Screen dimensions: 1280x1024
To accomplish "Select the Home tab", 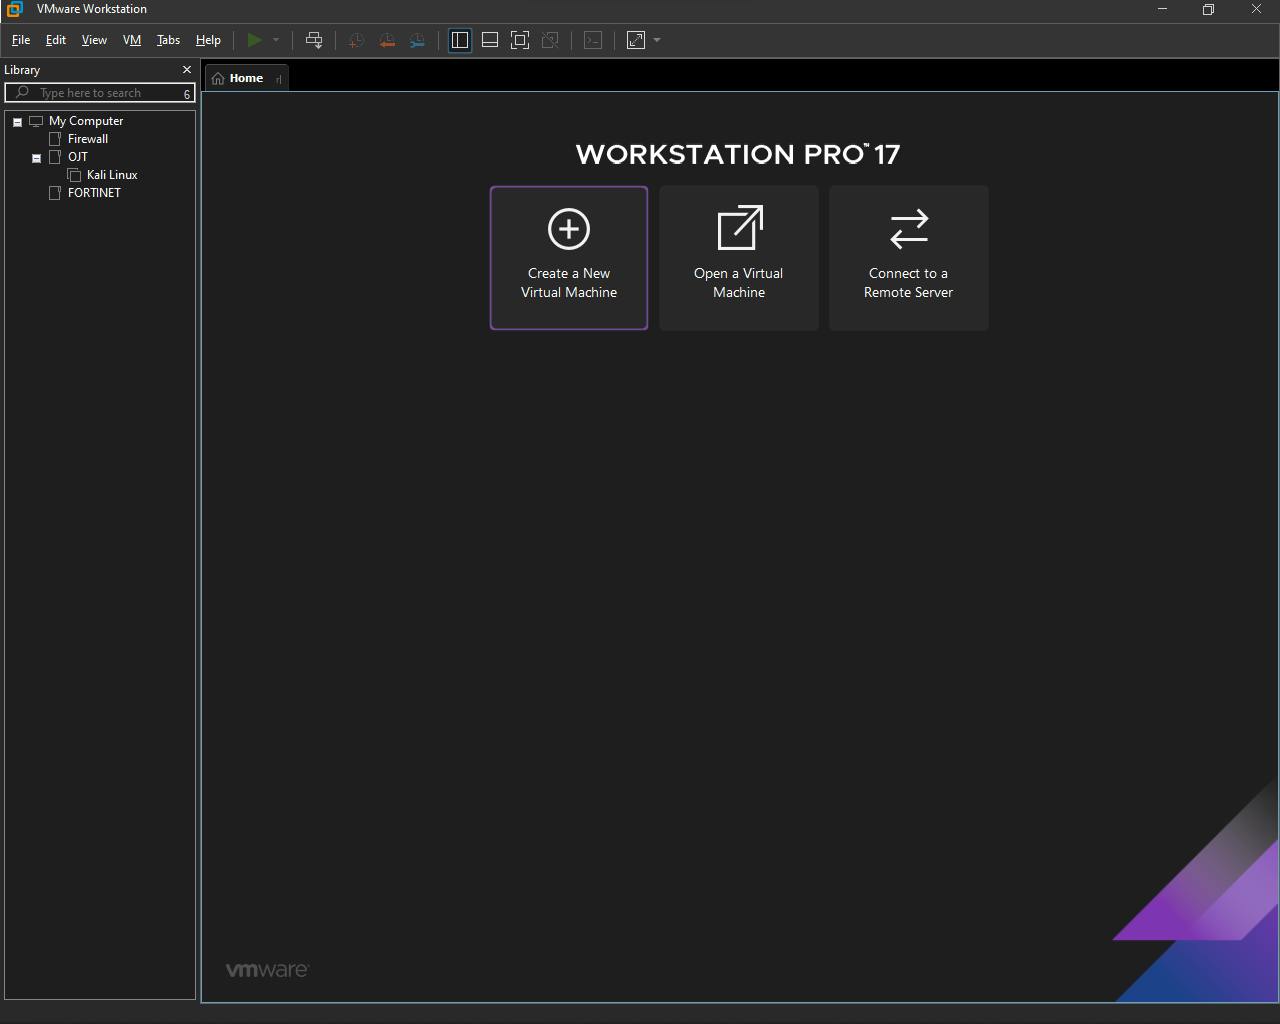I will [246, 78].
